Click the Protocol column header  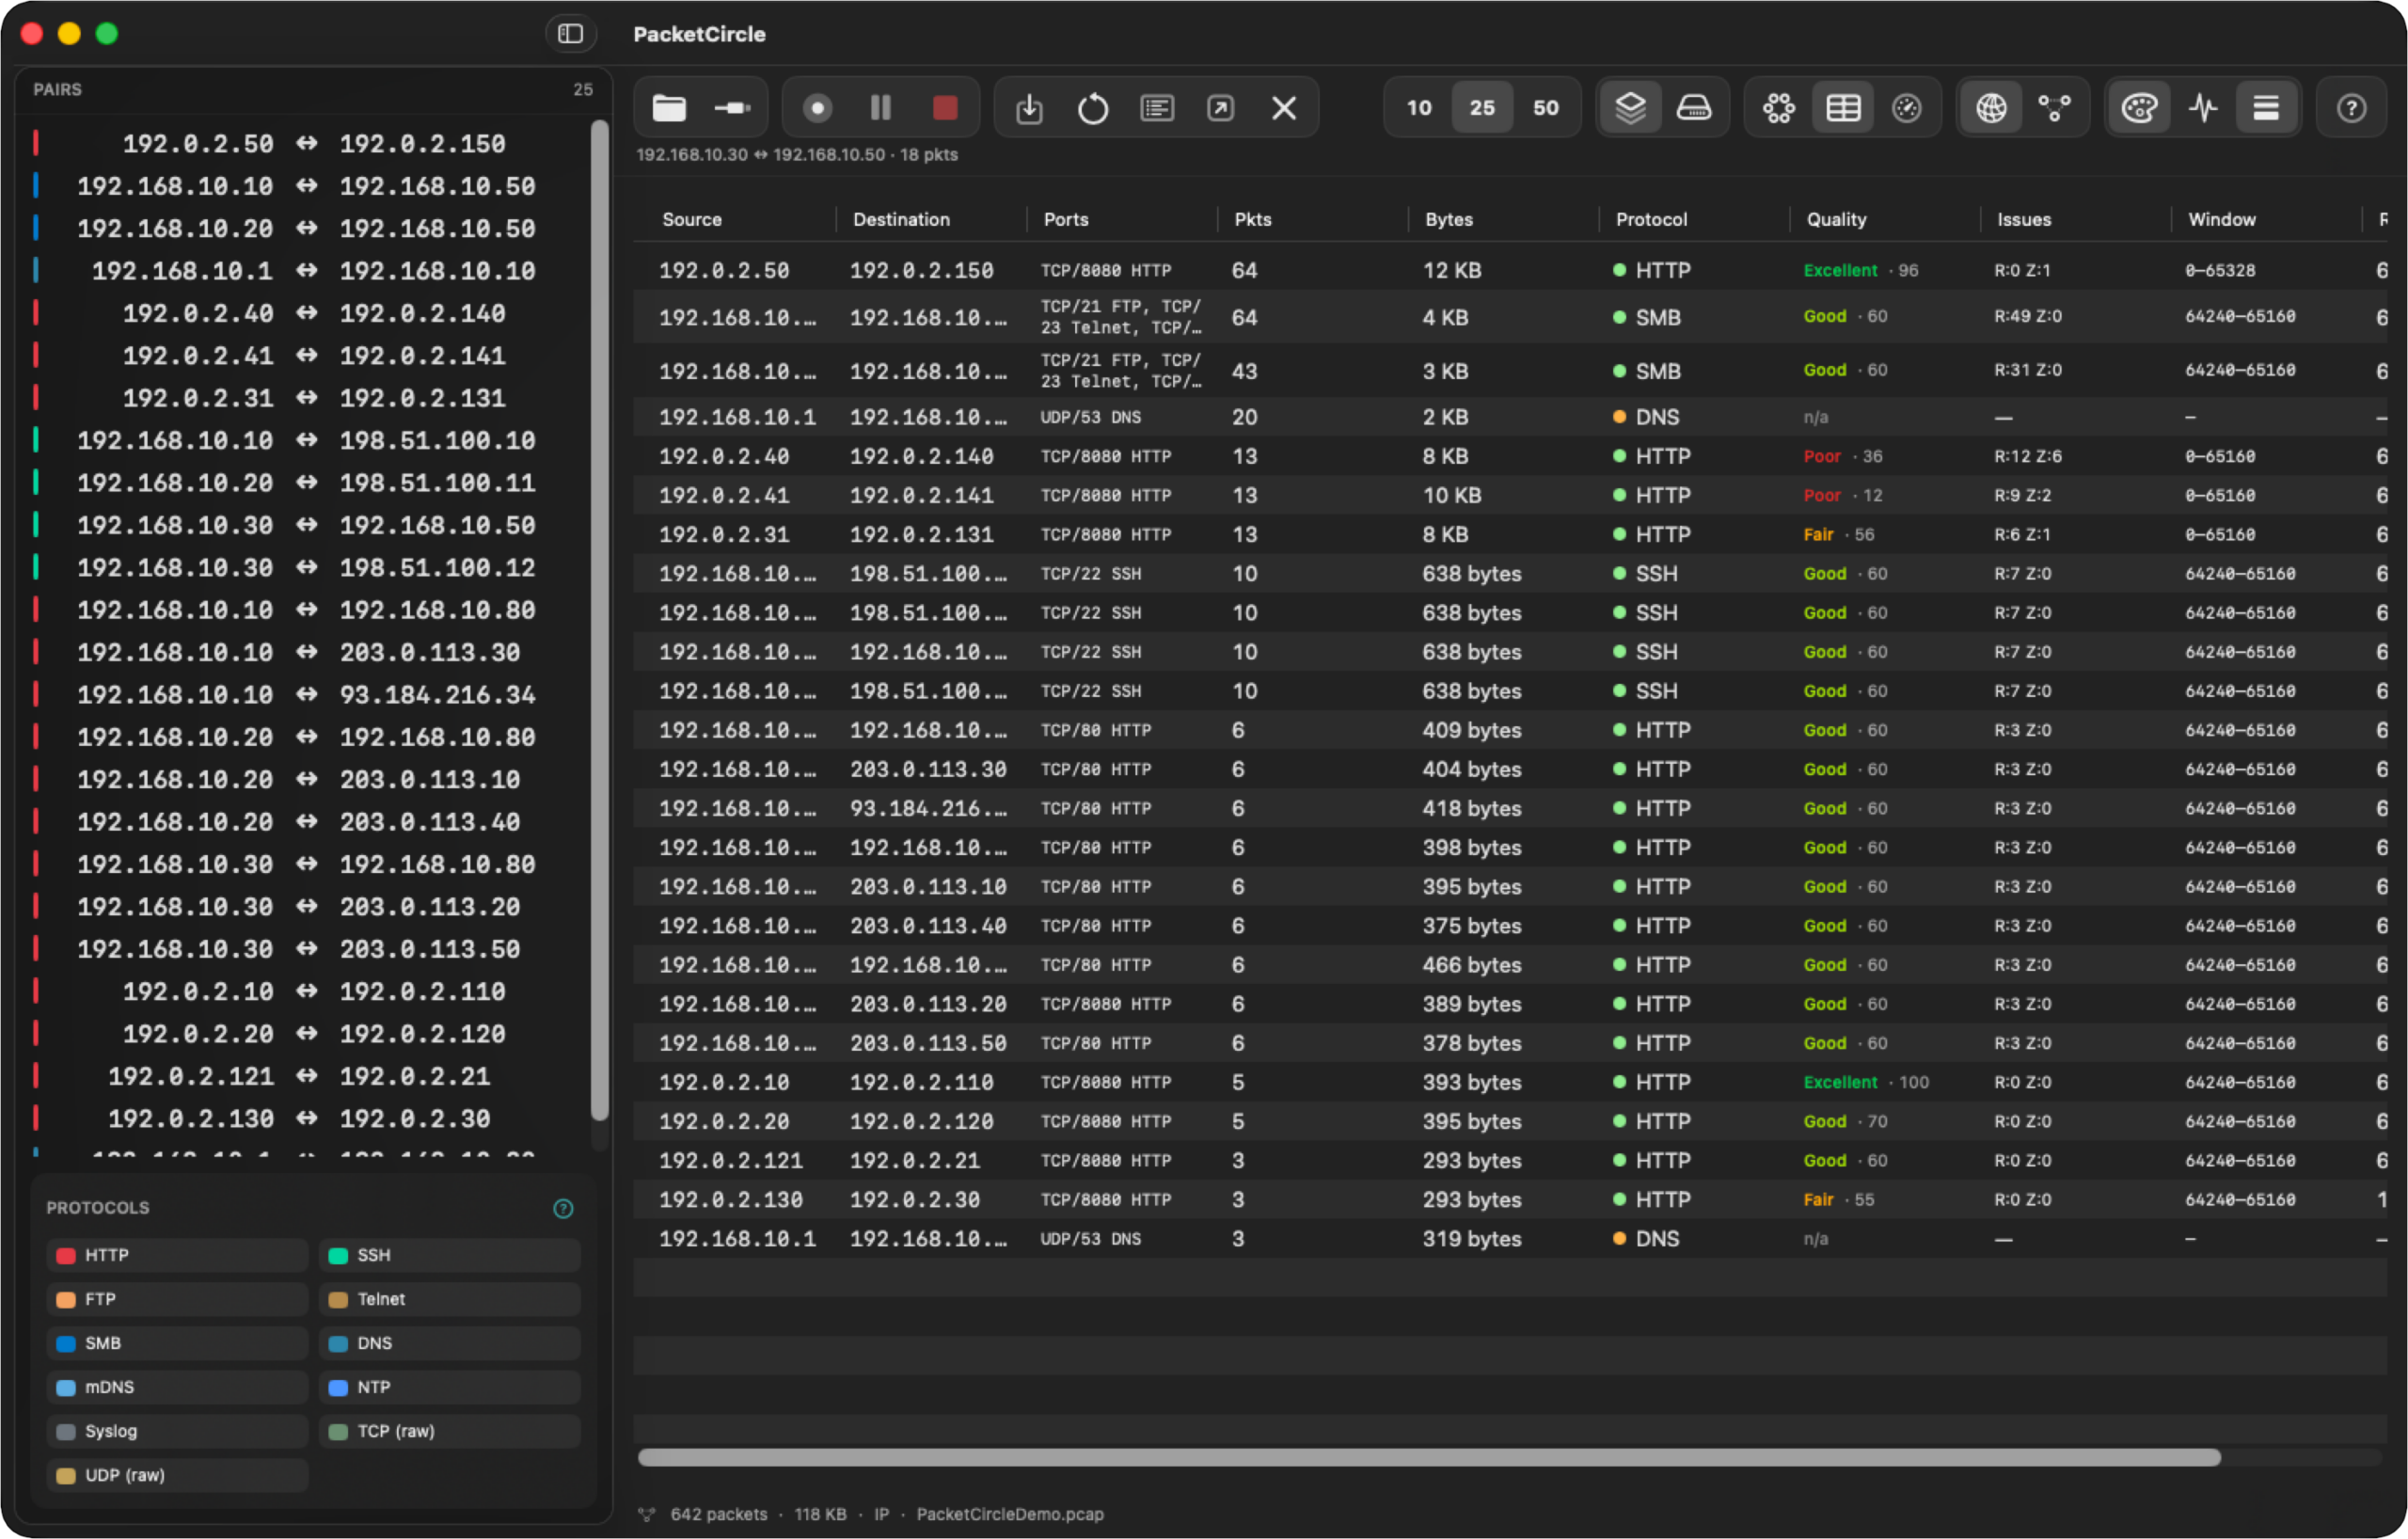pos(1651,219)
